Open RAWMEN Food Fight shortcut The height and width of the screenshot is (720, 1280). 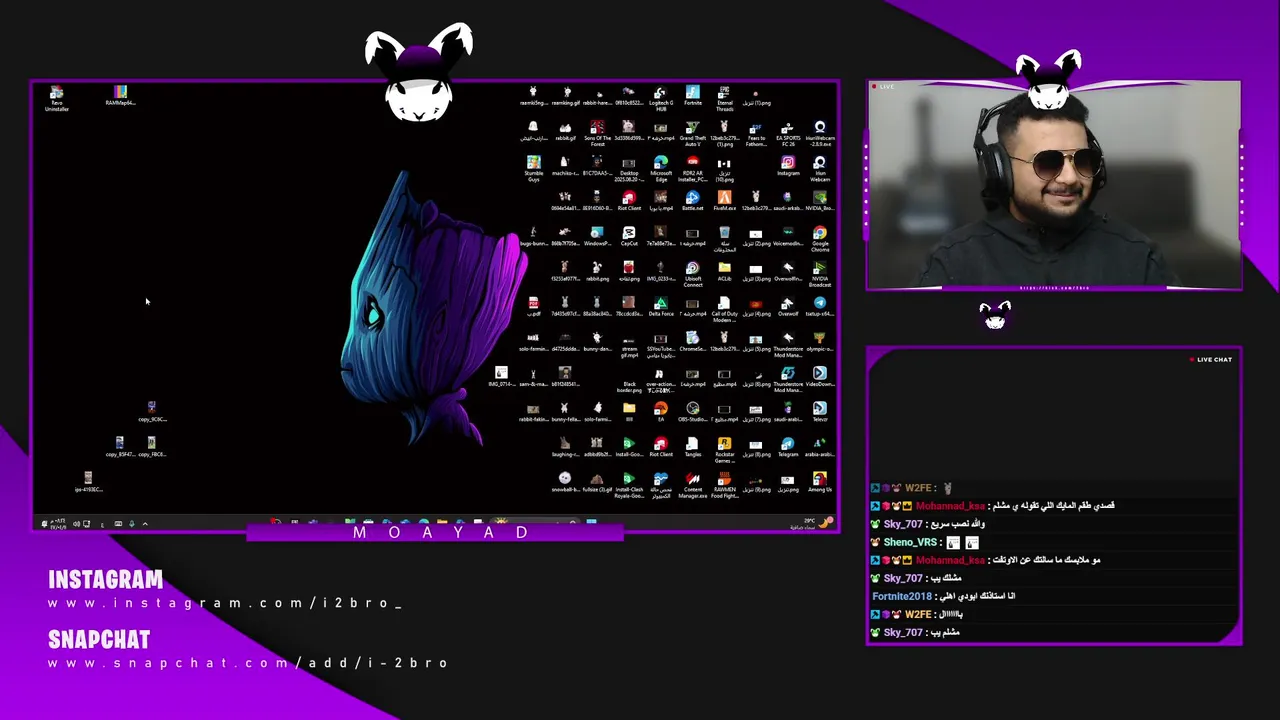click(724, 484)
